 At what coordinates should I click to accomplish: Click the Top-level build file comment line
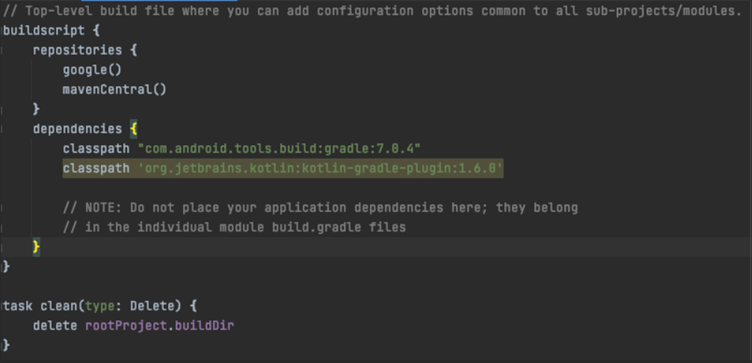click(x=372, y=11)
